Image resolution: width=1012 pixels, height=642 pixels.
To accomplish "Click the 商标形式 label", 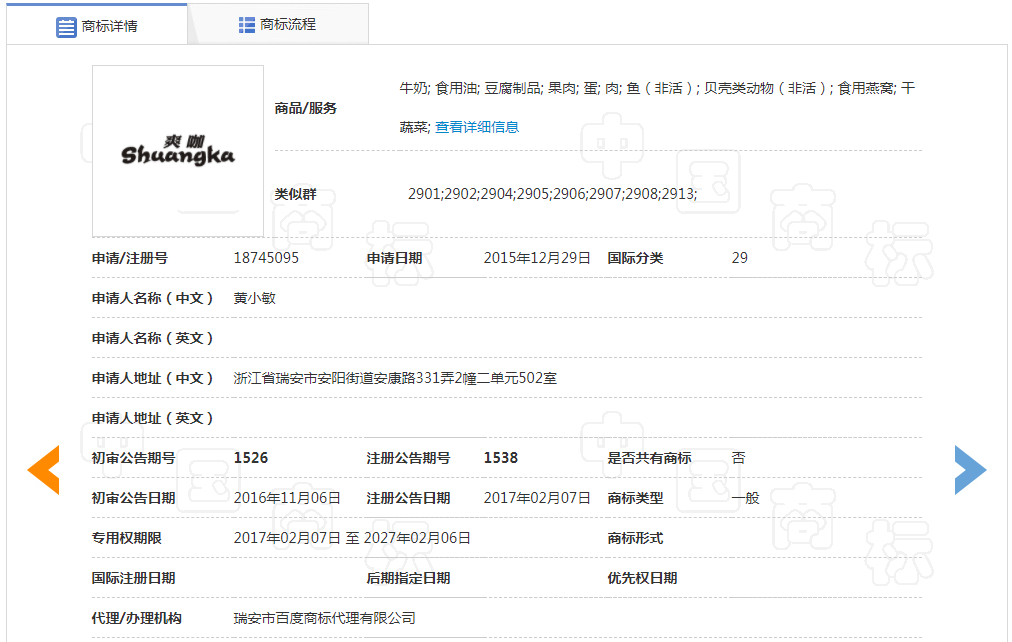I will point(635,538).
